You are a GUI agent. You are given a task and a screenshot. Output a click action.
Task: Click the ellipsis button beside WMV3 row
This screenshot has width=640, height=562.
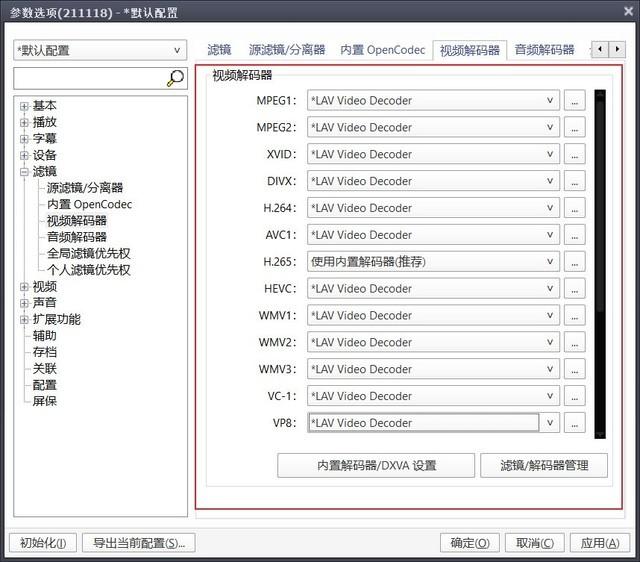click(574, 369)
